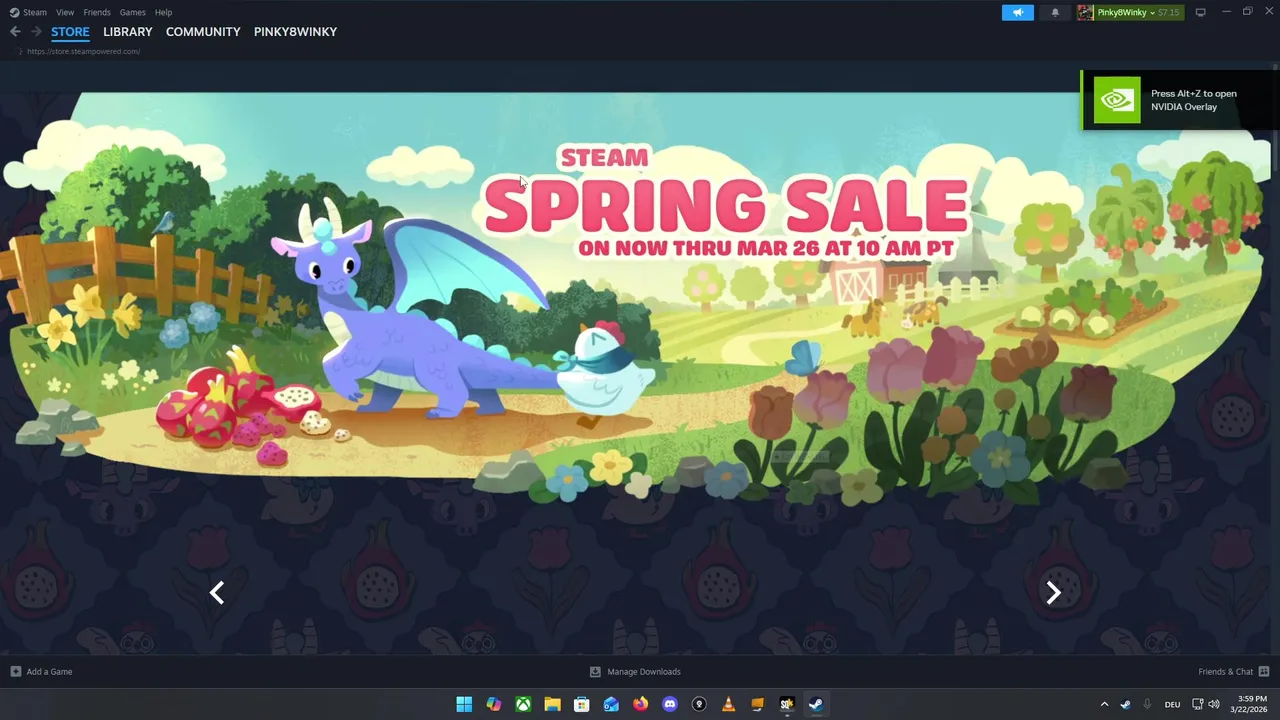Open Copilot from the taskbar
This screenshot has height=720, width=1280.
click(493, 704)
